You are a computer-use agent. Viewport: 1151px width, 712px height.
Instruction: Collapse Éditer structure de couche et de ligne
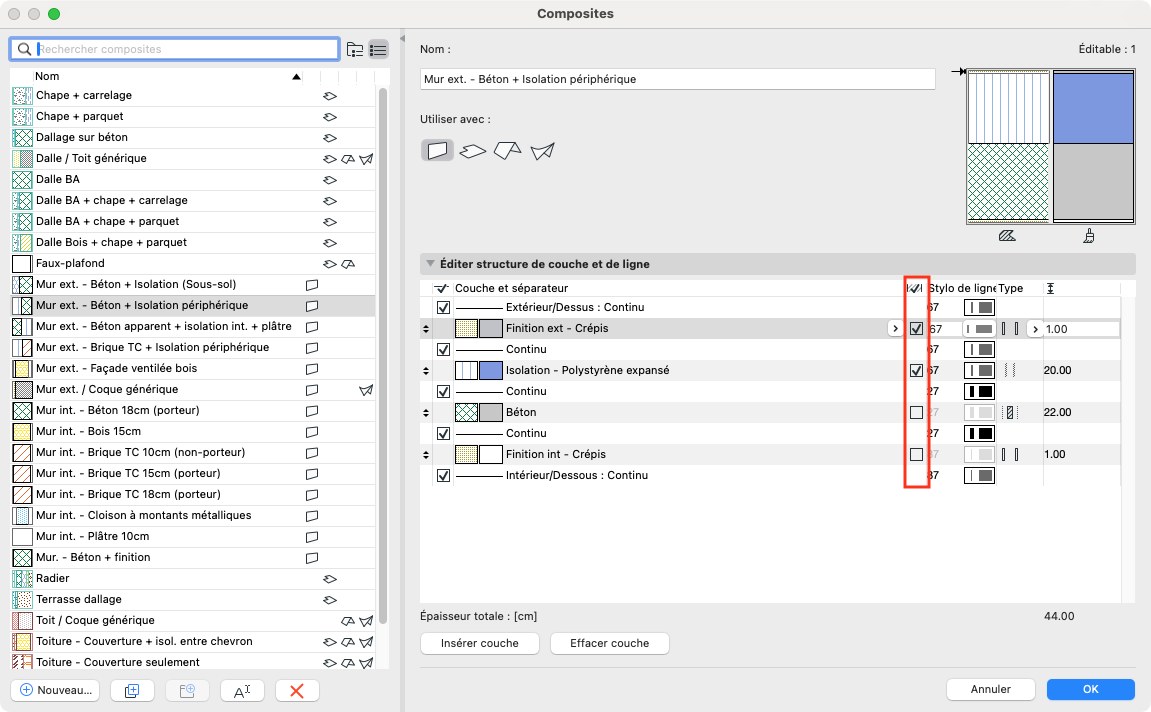click(x=431, y=264)
